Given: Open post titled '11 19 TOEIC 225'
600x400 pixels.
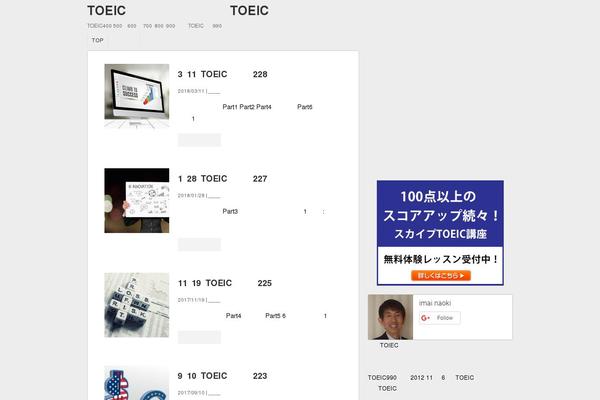Looking at the screenshot, I should click(x=225, y=283).
